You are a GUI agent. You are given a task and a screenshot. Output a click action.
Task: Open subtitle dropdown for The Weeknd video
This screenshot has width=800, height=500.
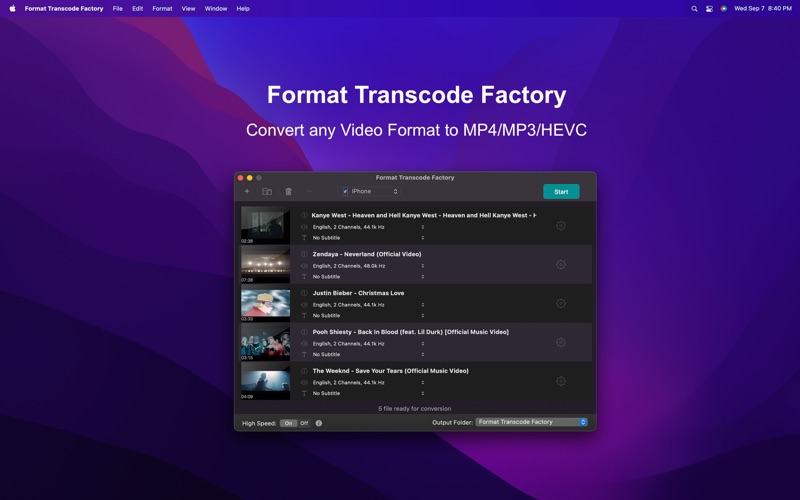(368, 393)
